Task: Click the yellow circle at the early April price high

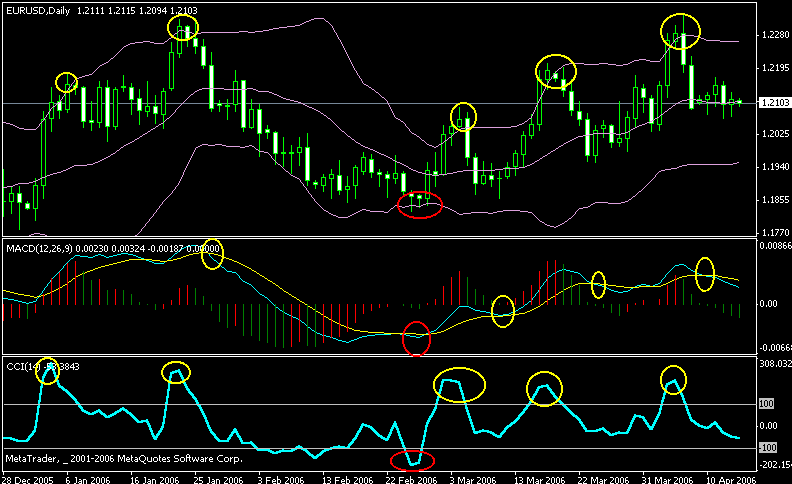Action: (x=680, y=31)
